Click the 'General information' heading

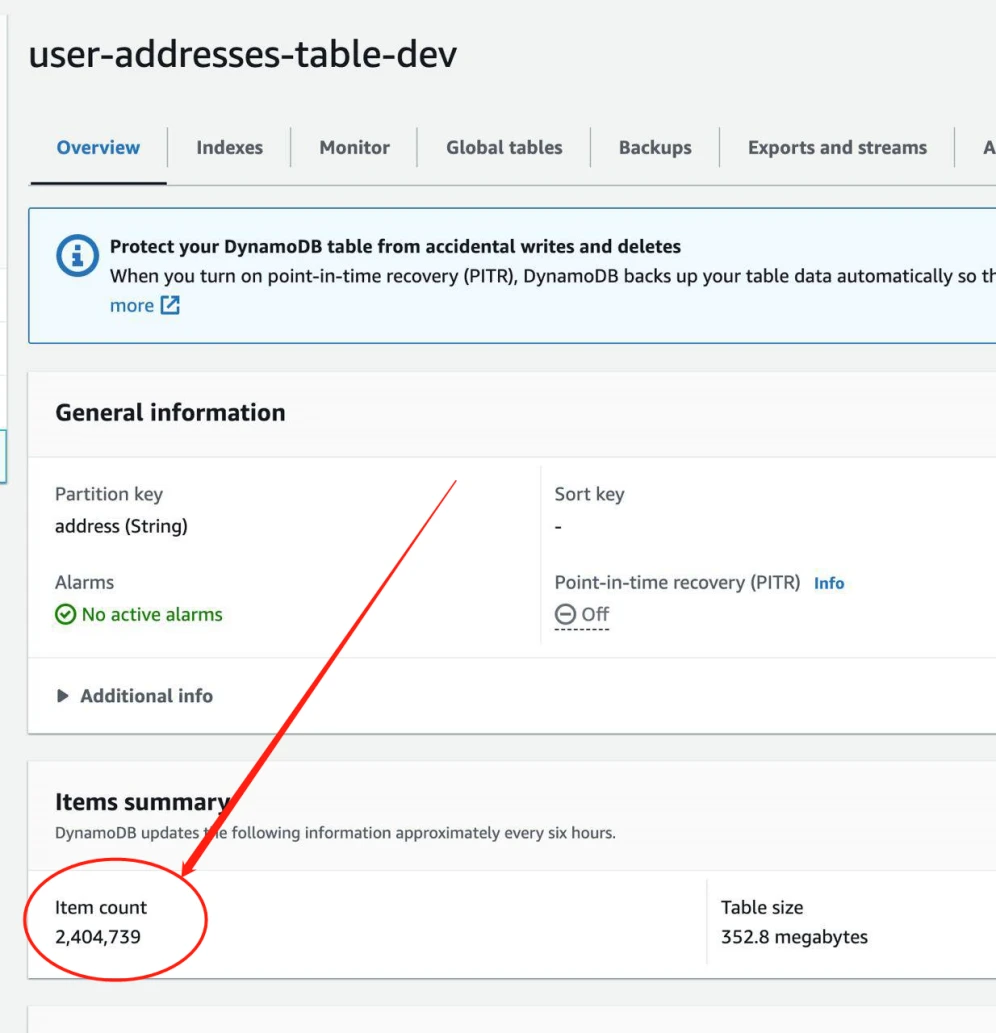[170, 413]
